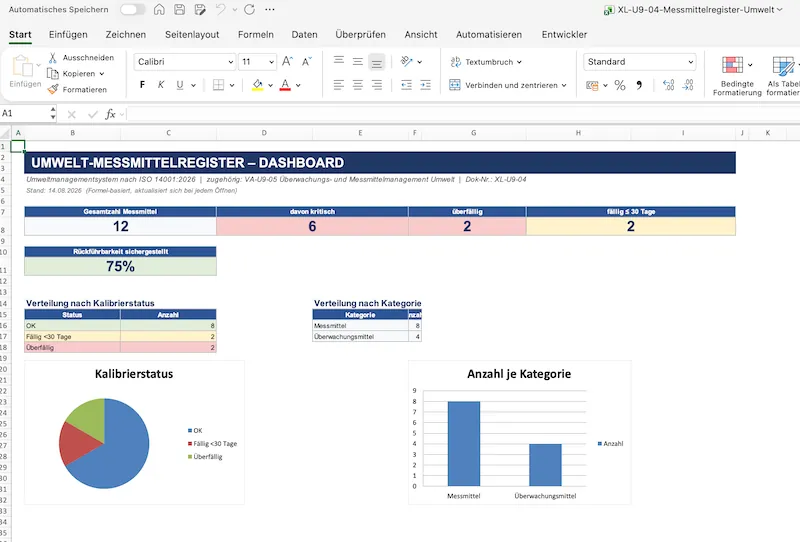This screenshot has height=542, width=800.
Task: Open the font color dropdown arrow
Action: pos(298,85)
